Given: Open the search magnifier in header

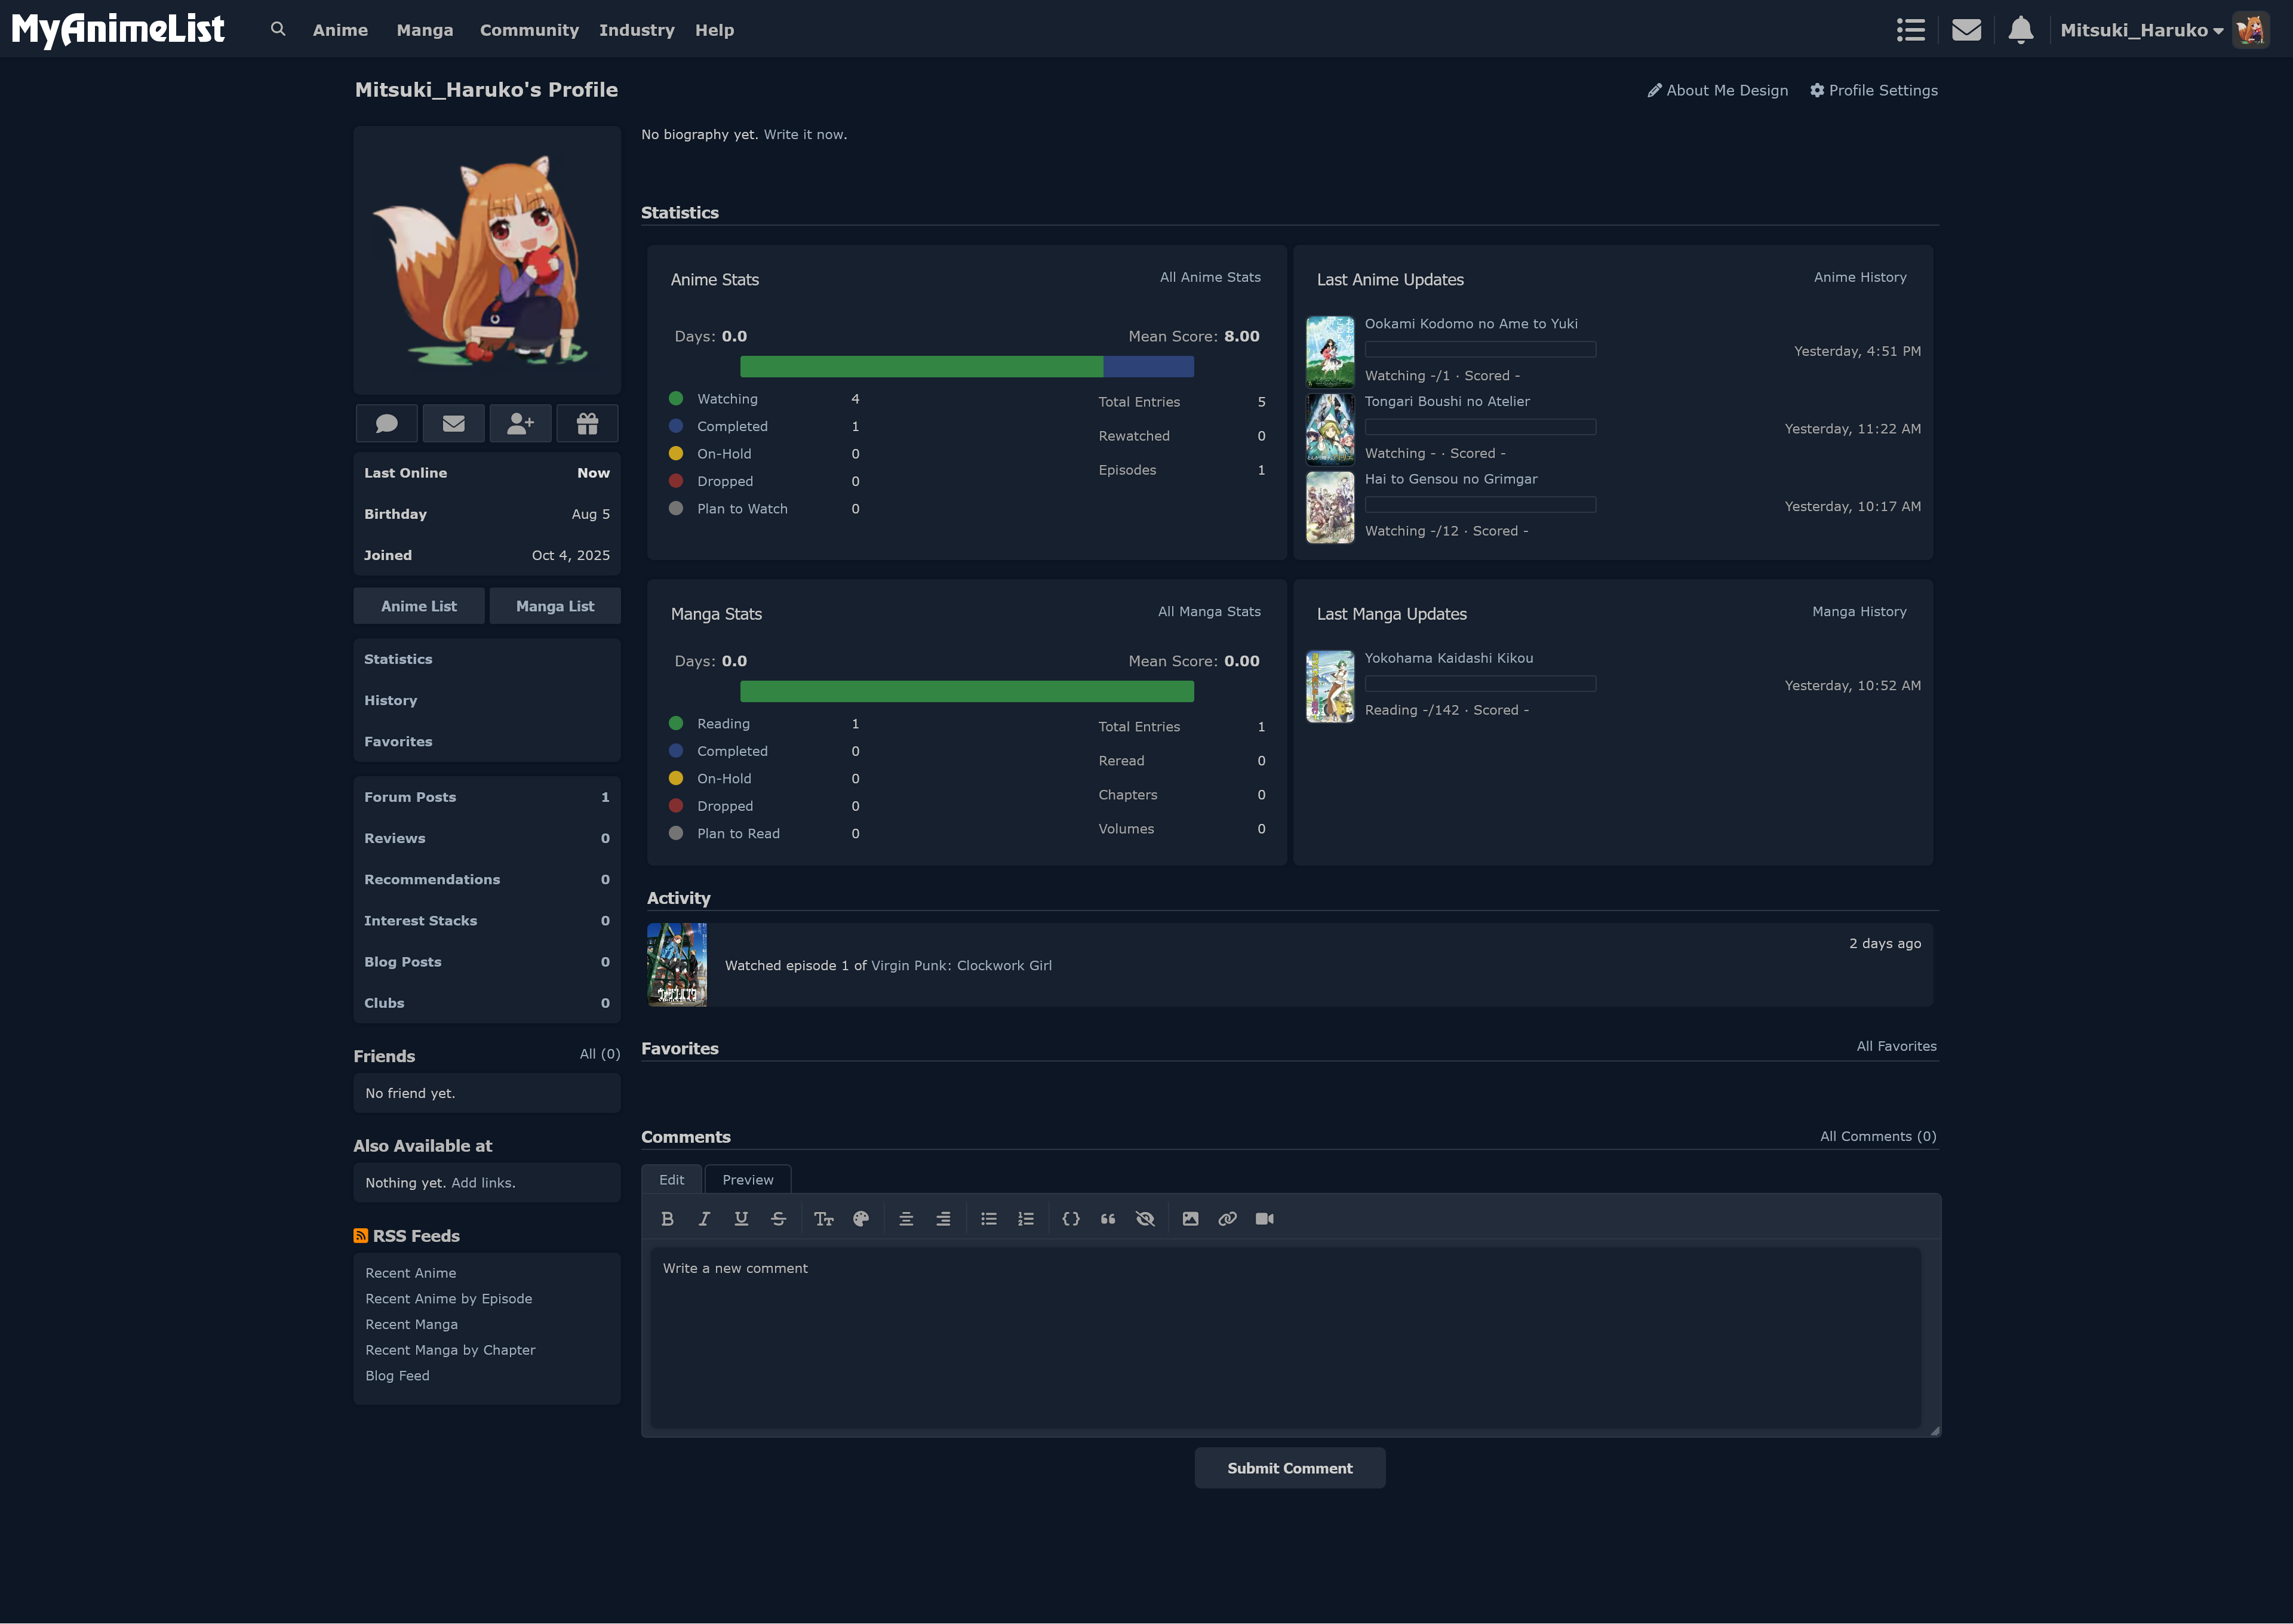Looking at the screenshot, I should [278, 29].
